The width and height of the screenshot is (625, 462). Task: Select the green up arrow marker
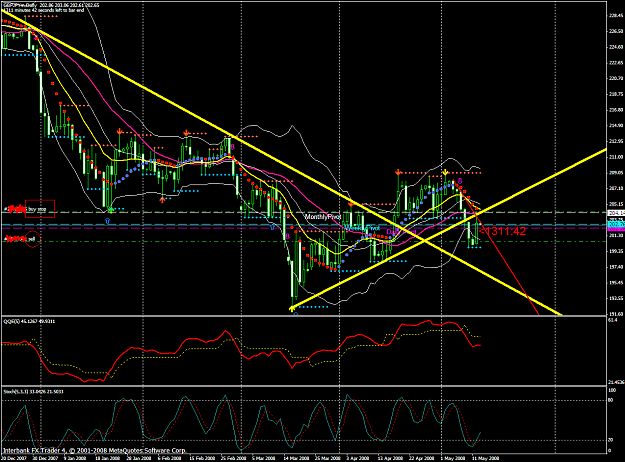click(x=111, y=209)
